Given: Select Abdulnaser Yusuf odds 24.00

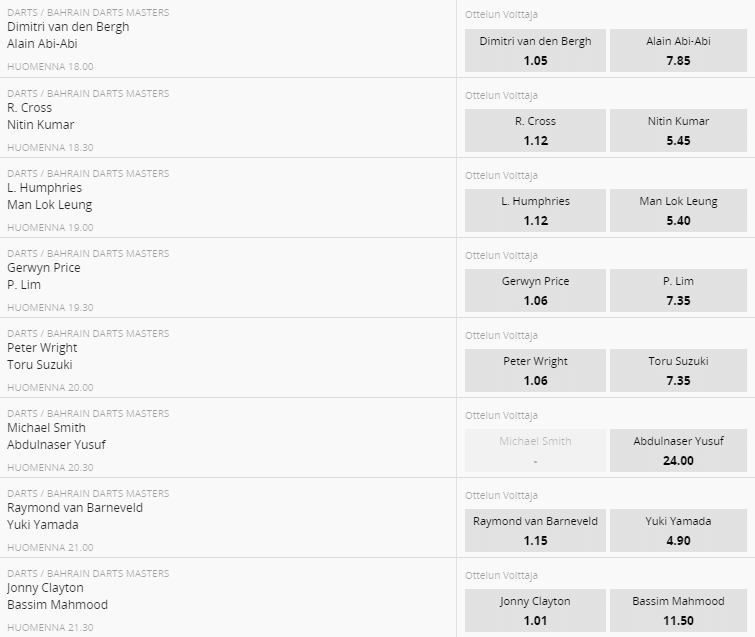Looking at the screenshot, I should click(x=678, y=450).
